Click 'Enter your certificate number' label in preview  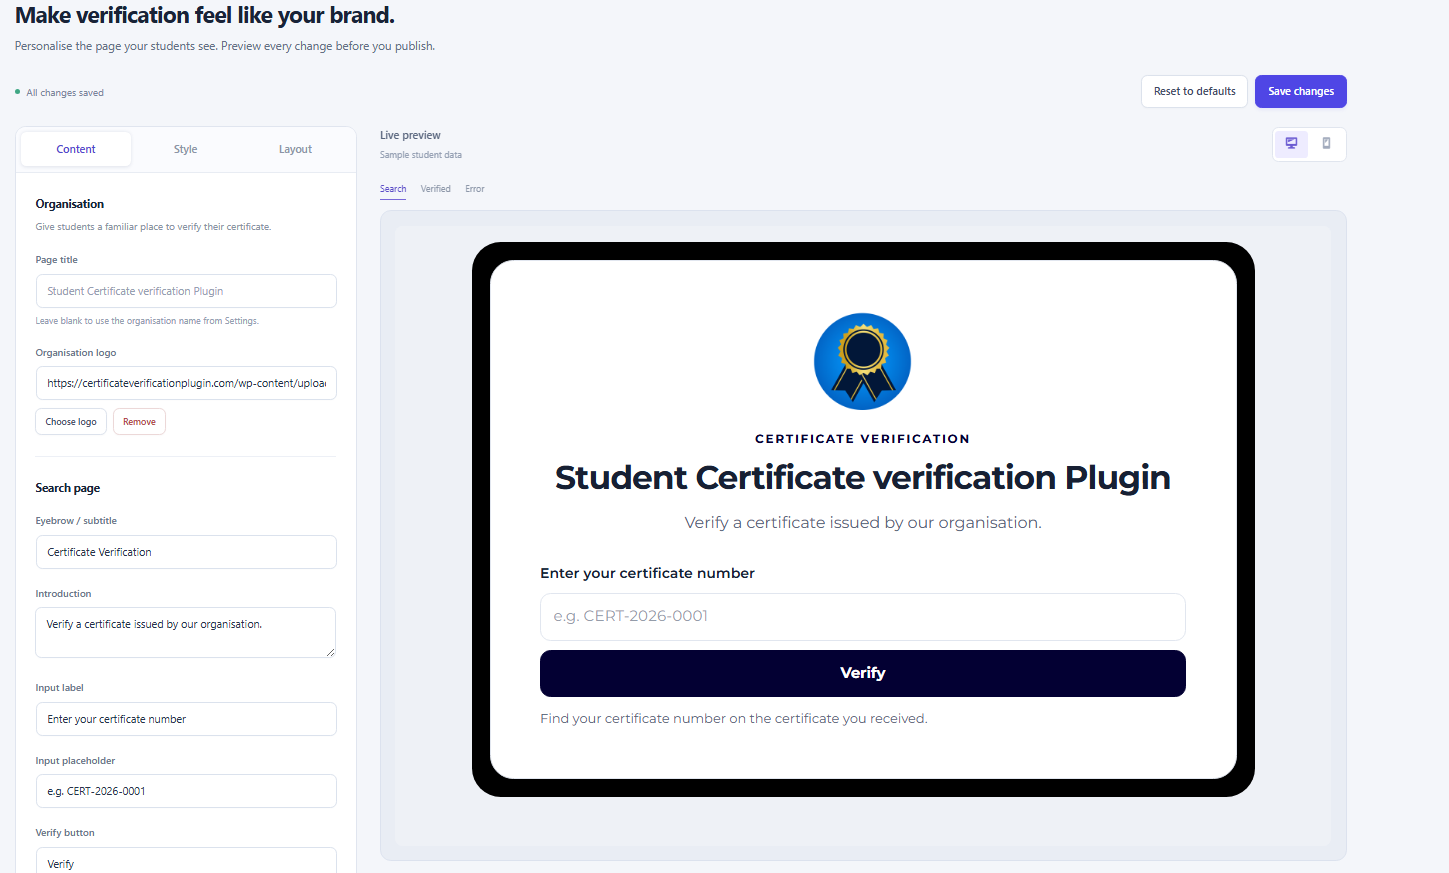pyautogui.click(x=647, y=573)
